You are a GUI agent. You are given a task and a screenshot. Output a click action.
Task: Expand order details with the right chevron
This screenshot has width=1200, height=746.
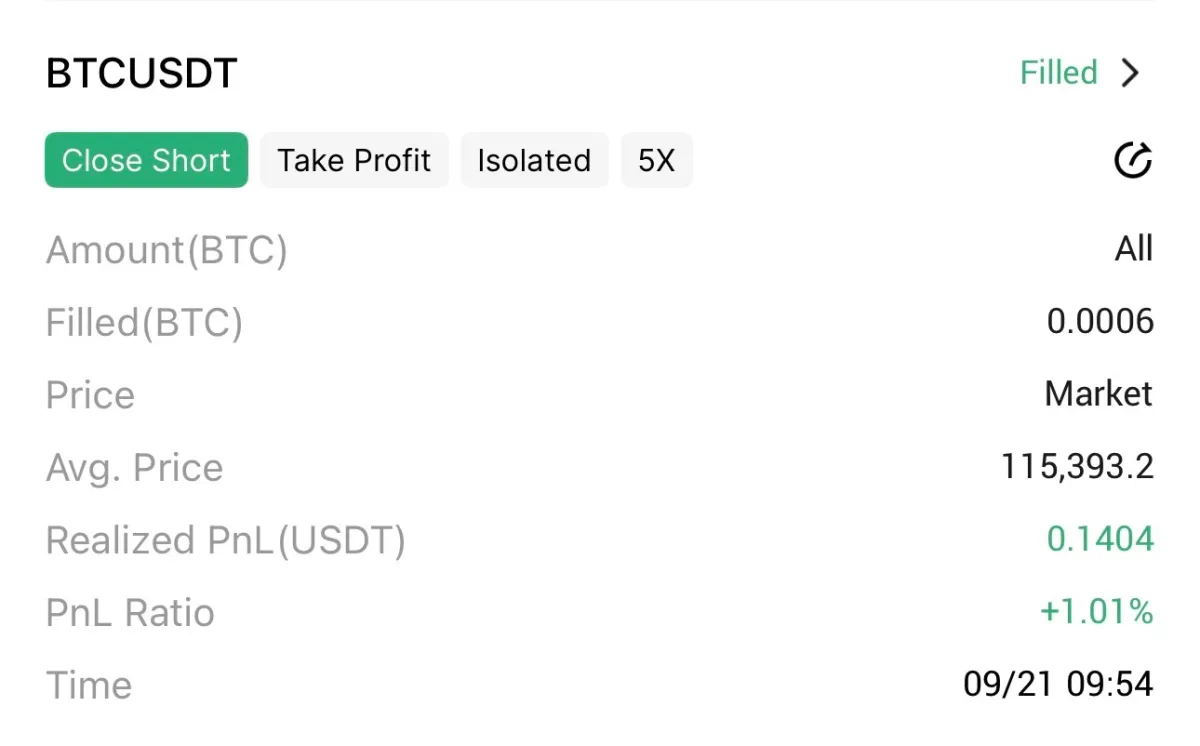point(1131,73)
